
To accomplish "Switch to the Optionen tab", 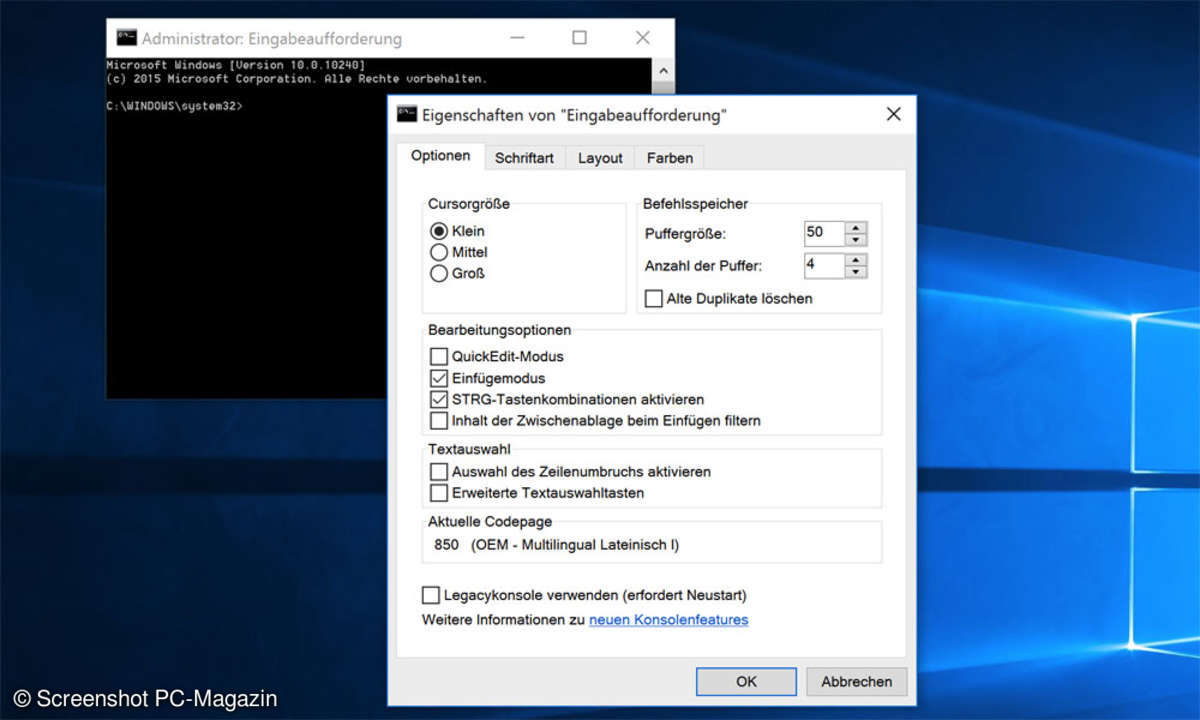I will 440,156.
